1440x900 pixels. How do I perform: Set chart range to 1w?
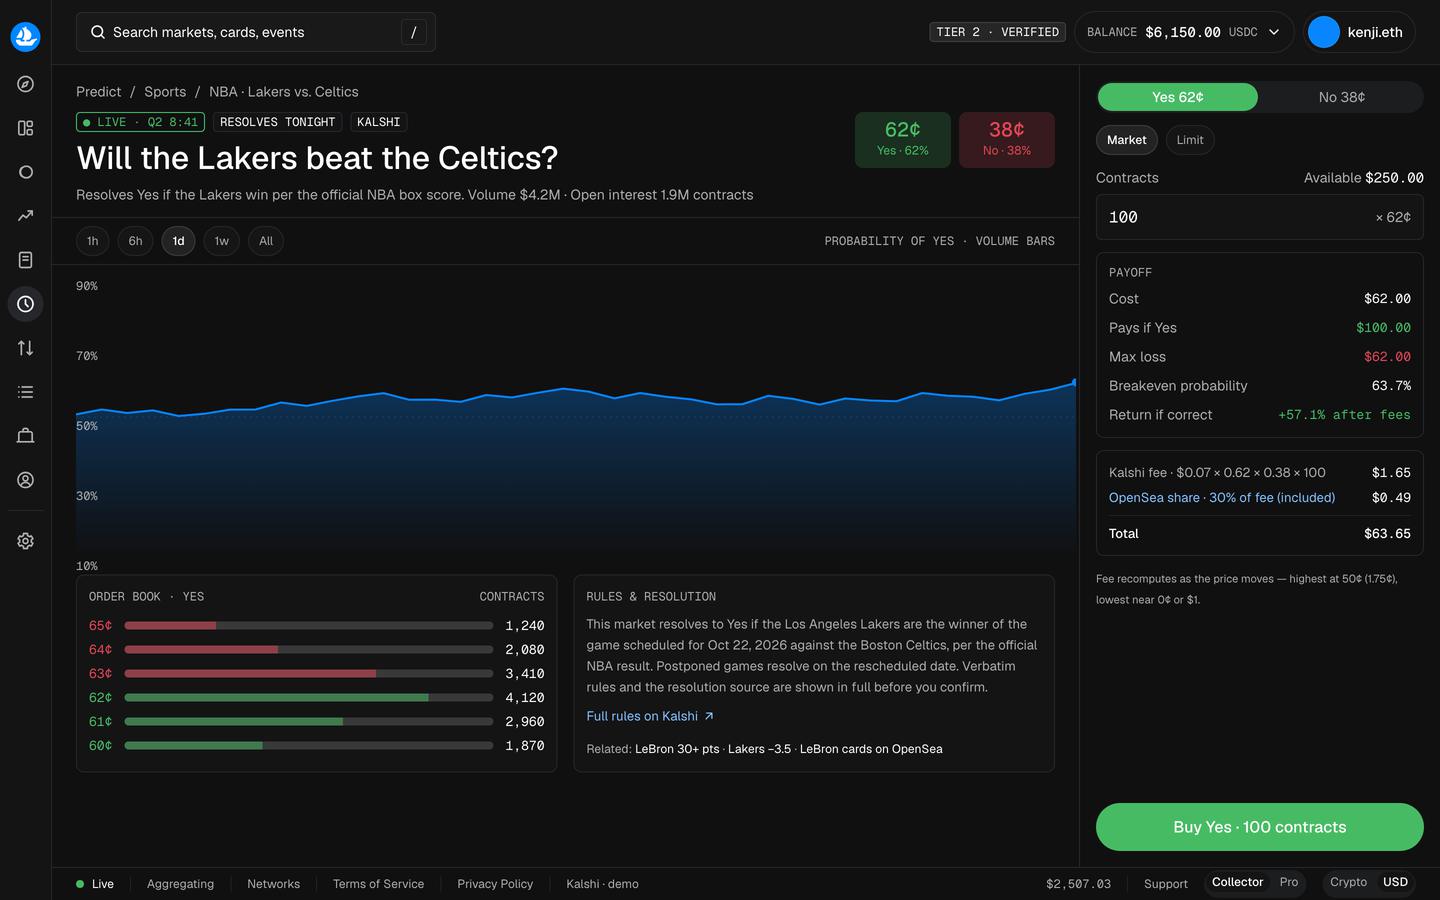(x=222, y=241)
